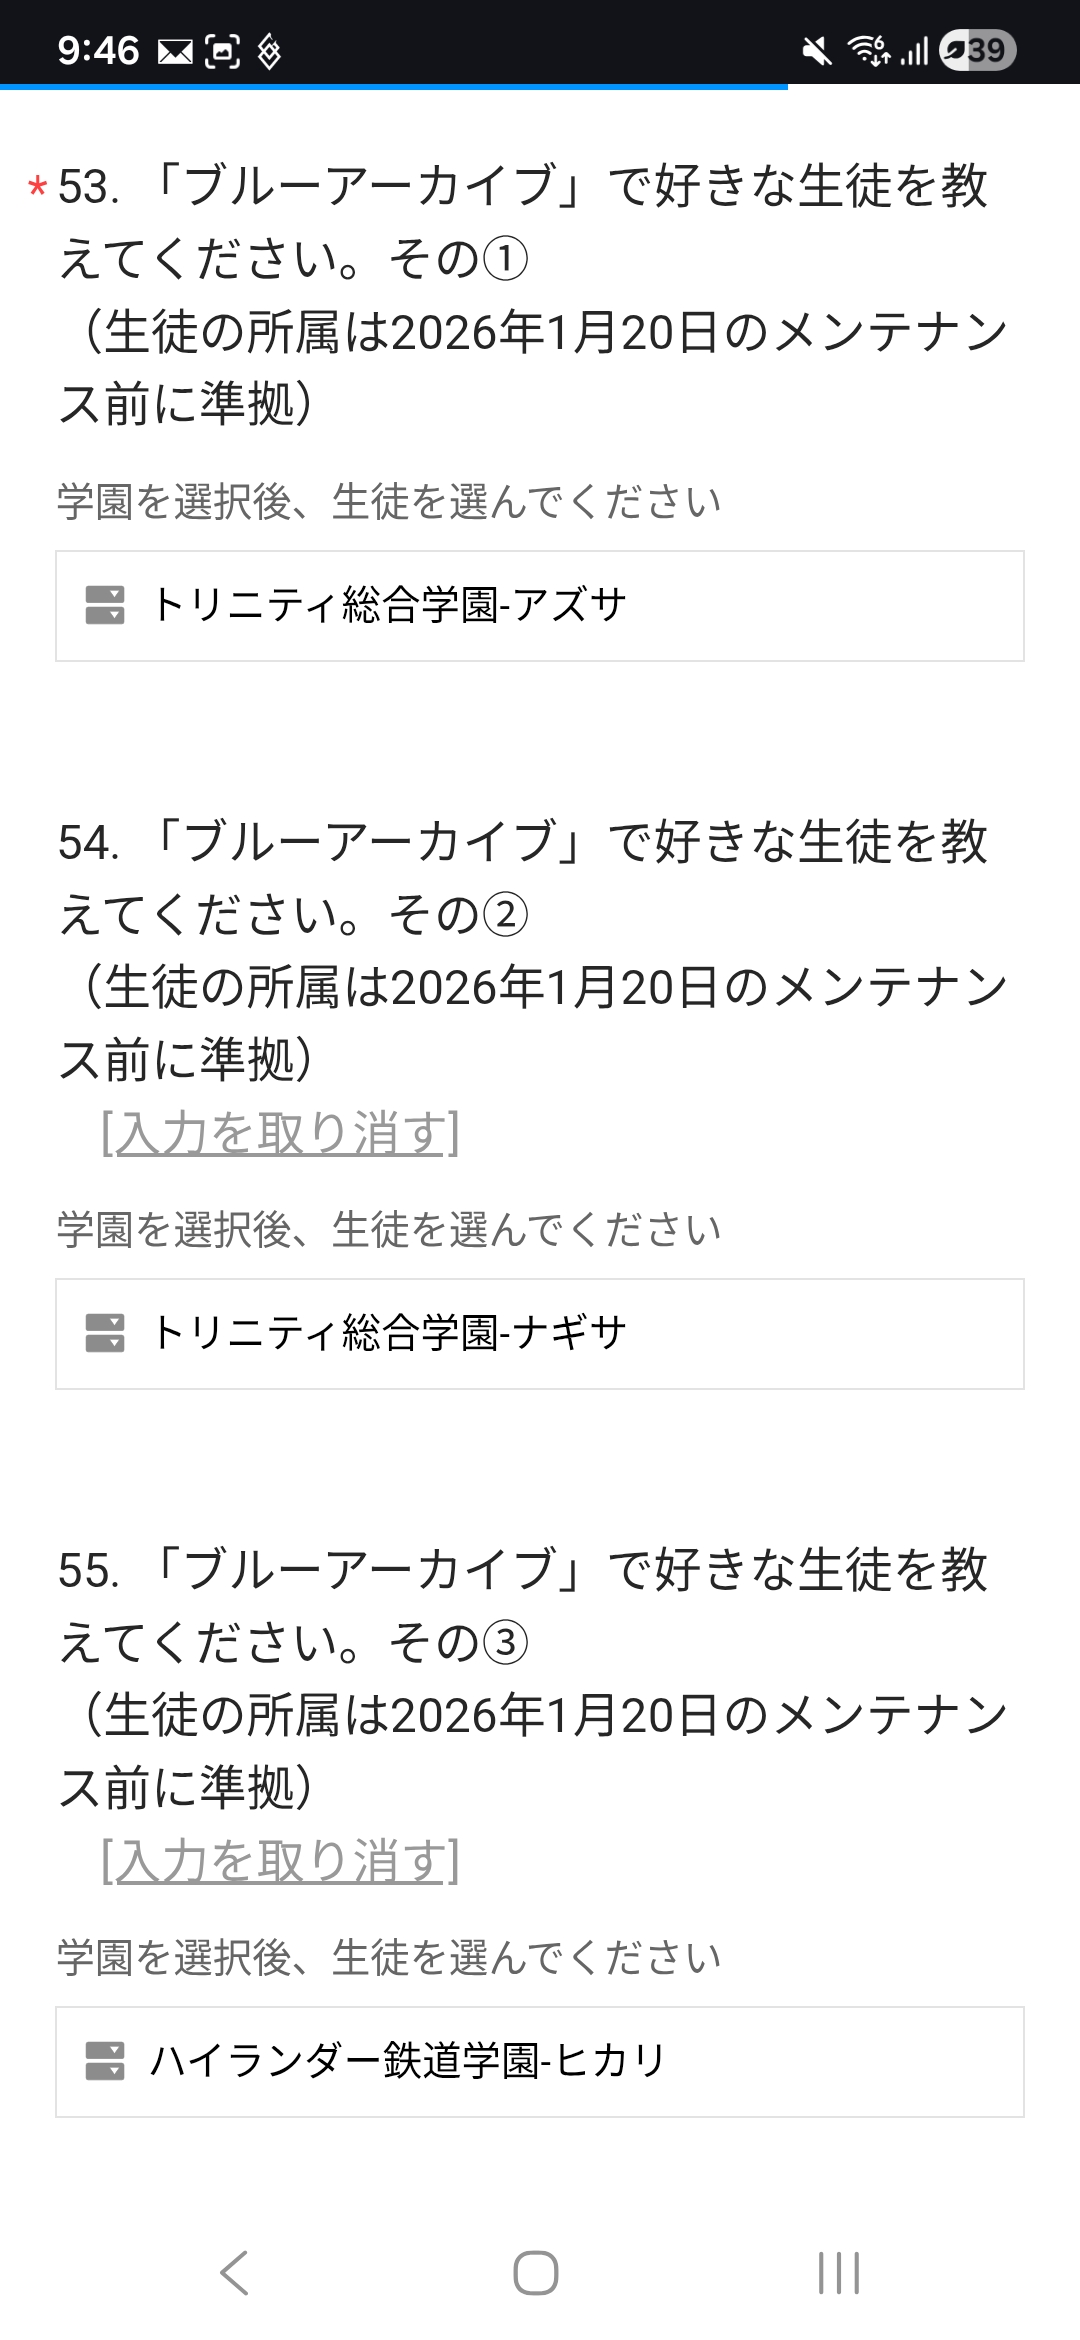
Task: Open the question 54 student dropdown showing ナギサ
Action: [540, 1334]
